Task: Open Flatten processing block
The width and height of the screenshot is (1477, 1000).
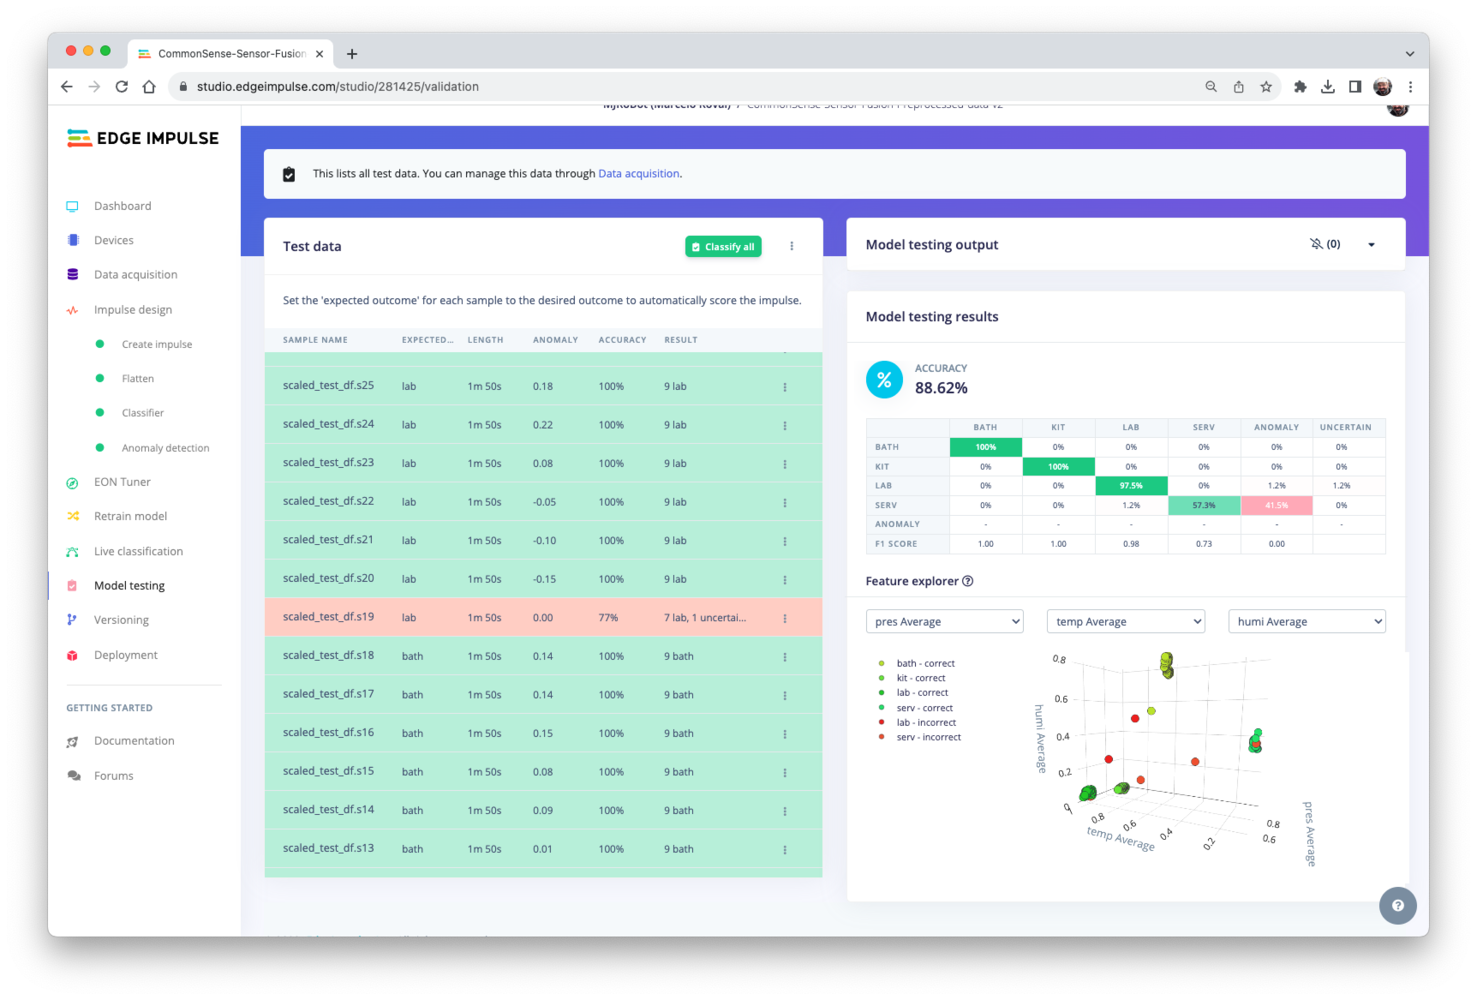Action: [138, 379]
